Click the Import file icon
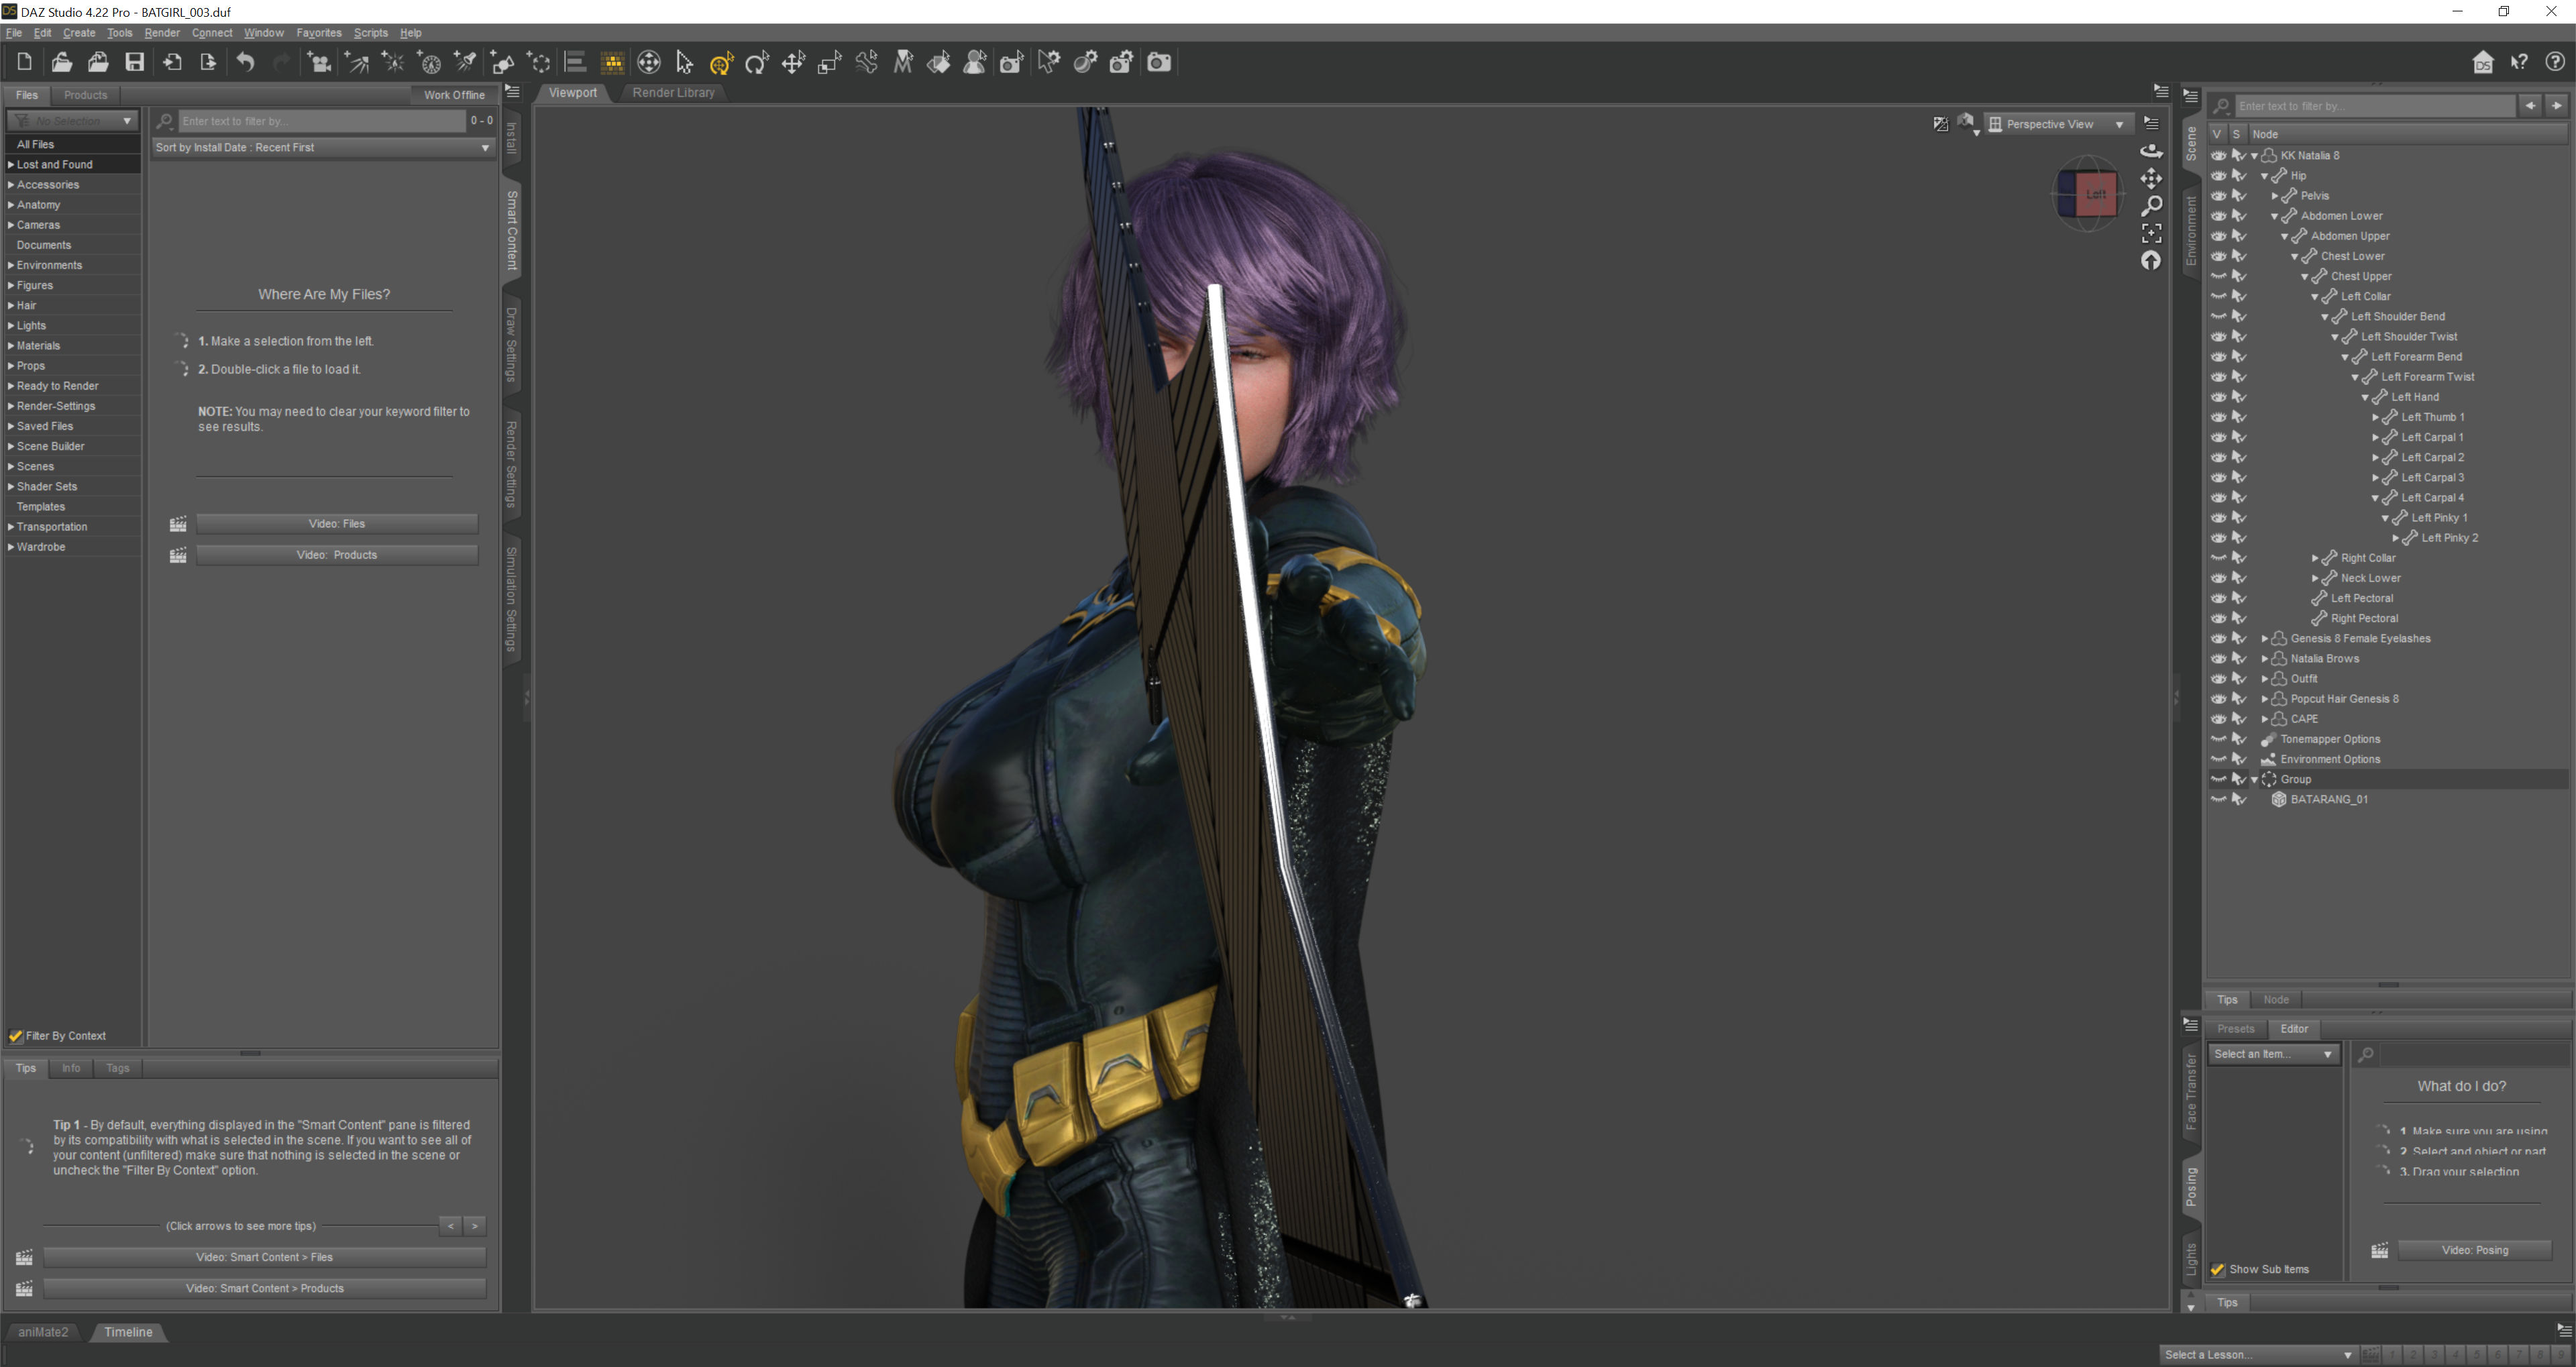The height and width of the screenshot is (1367, 2576). point(172,62)
